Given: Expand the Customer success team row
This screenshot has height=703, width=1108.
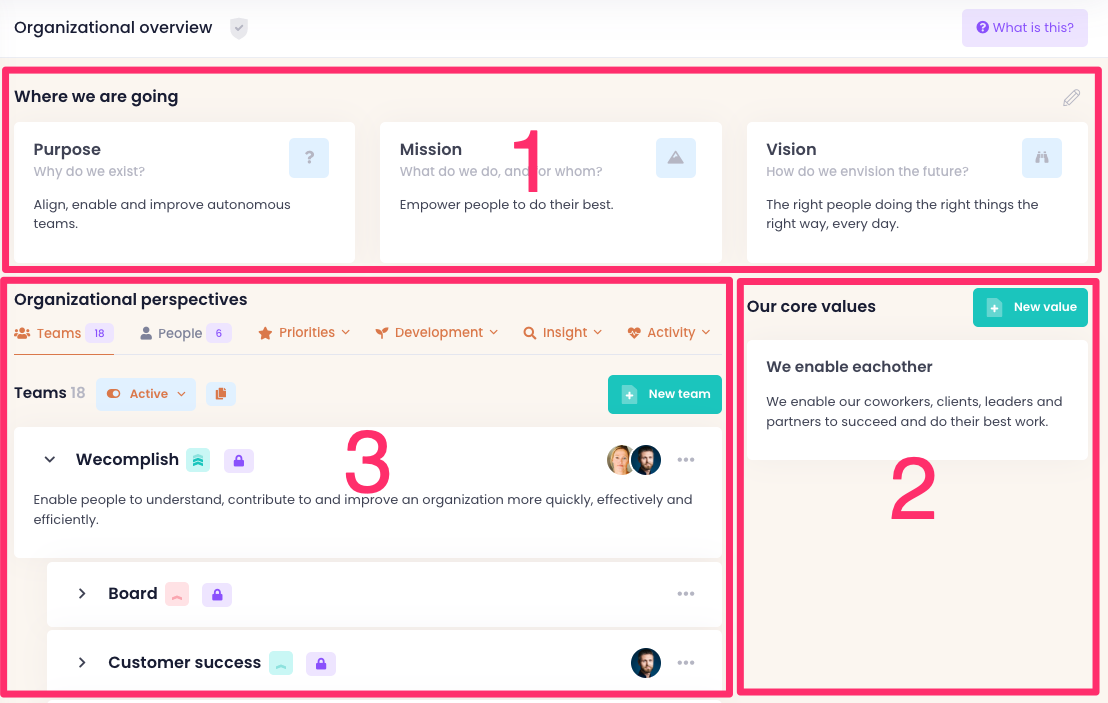Looking at the screenshot, I should pos(82,663).
